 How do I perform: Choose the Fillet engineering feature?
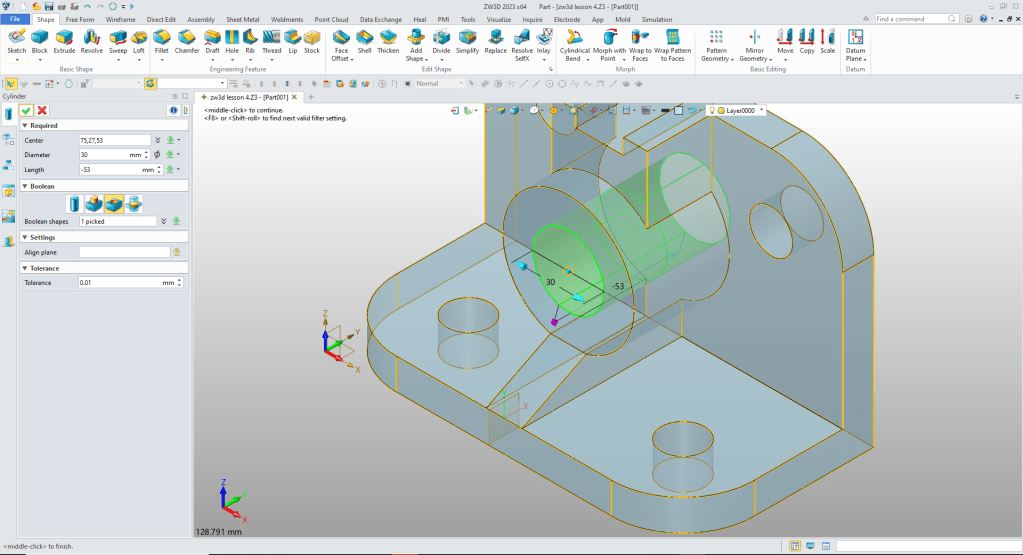tap(161, 39)
